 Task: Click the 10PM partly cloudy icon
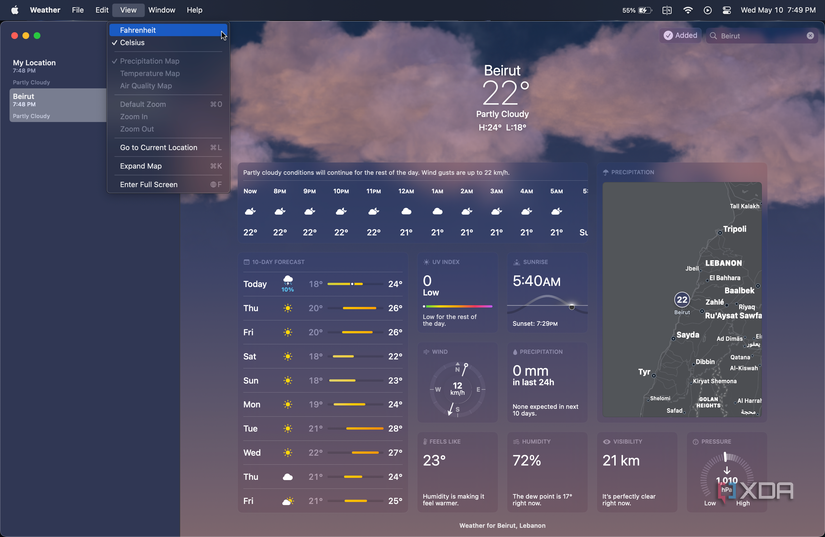(341, 211)
